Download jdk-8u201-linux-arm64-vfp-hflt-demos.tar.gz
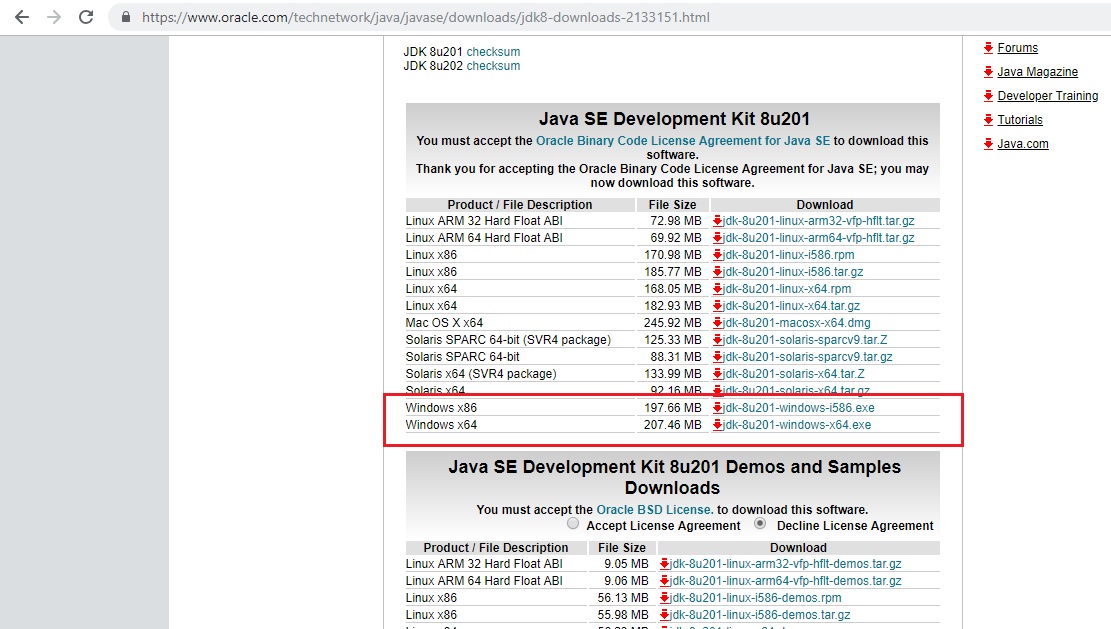 [786, 581]
